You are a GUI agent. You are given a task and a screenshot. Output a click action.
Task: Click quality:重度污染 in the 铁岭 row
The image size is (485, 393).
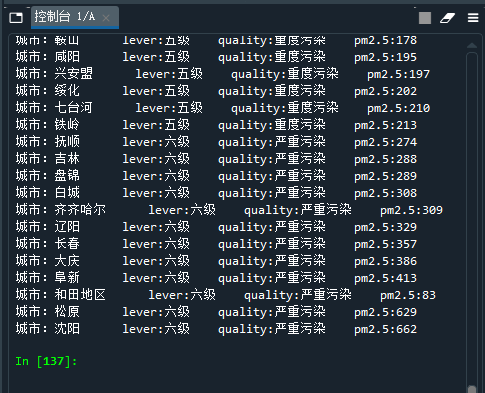[x=272, y=125]
